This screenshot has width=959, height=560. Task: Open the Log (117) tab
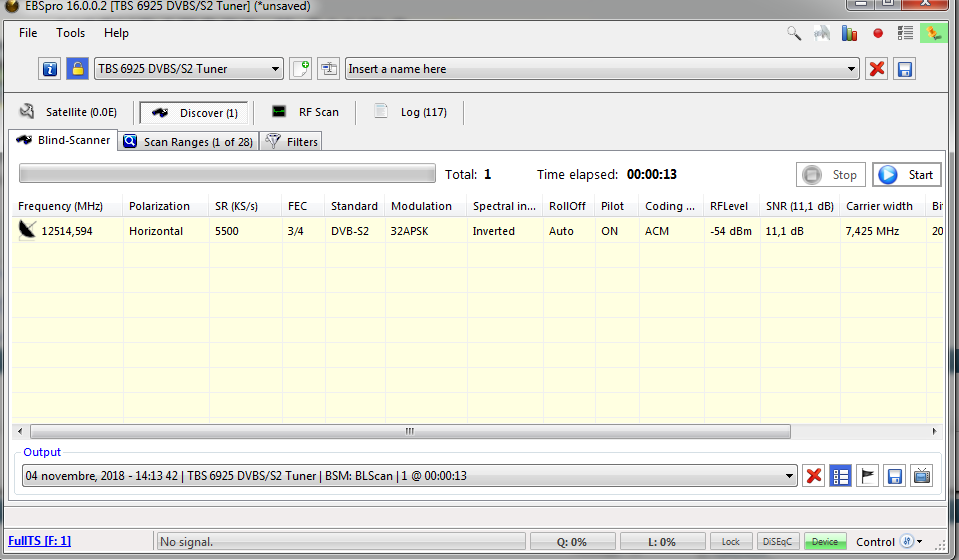coord(410,112)
